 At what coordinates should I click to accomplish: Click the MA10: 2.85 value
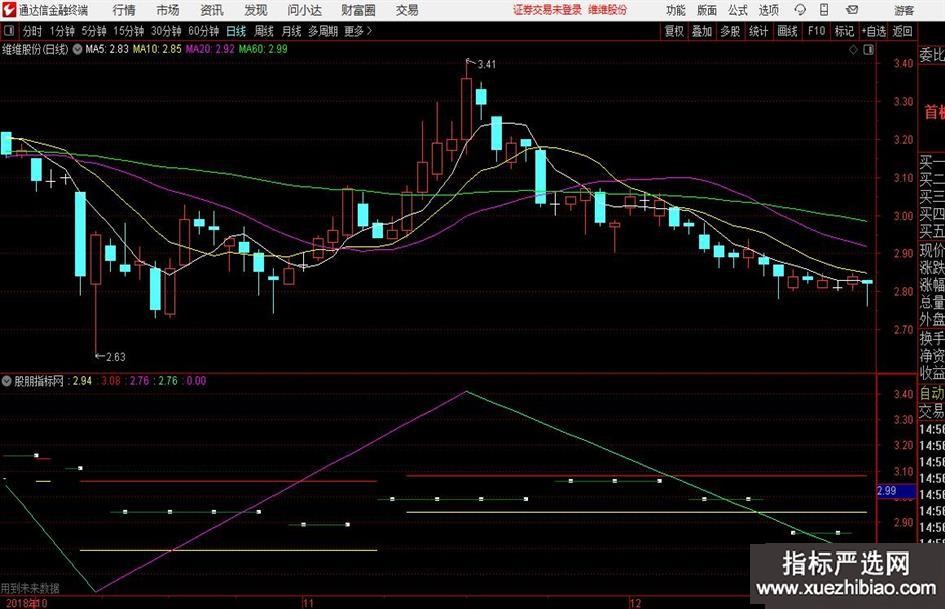coord(157,49)
